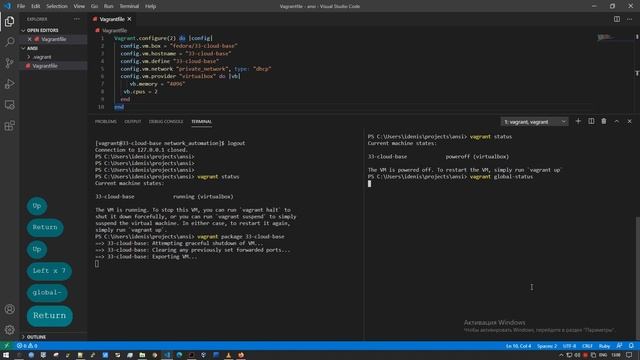Screen dimensions: 640x360
Task: Open the Windows Start menu
Action: [6, 355]
